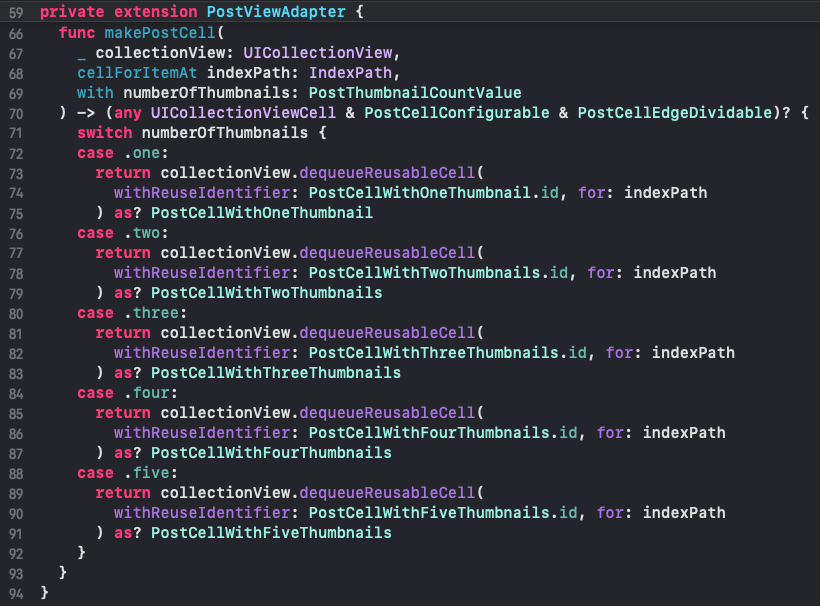The image size is (820, 606).
Task: Click withReuseIdentifier on line 82
Action: [x=202, y=352]
